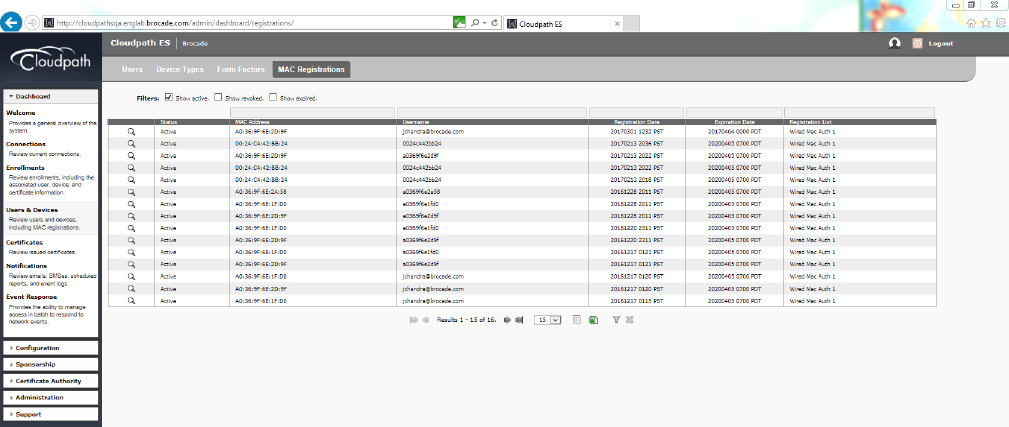Screen dimensions: 1009x427
Task: Go back with the browser back arrow
Action: click(11, 23)
